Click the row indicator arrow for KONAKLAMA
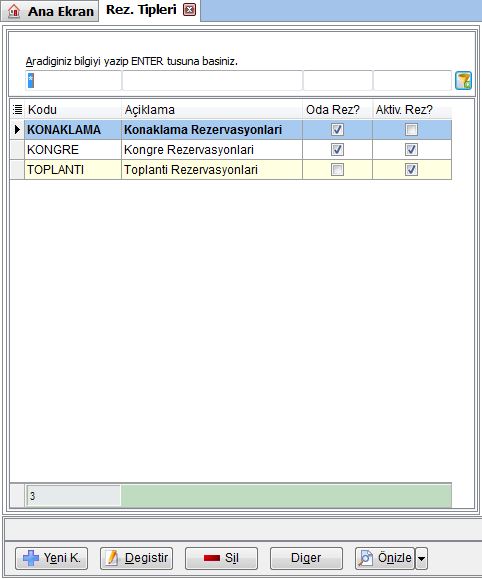 point(17,130)
